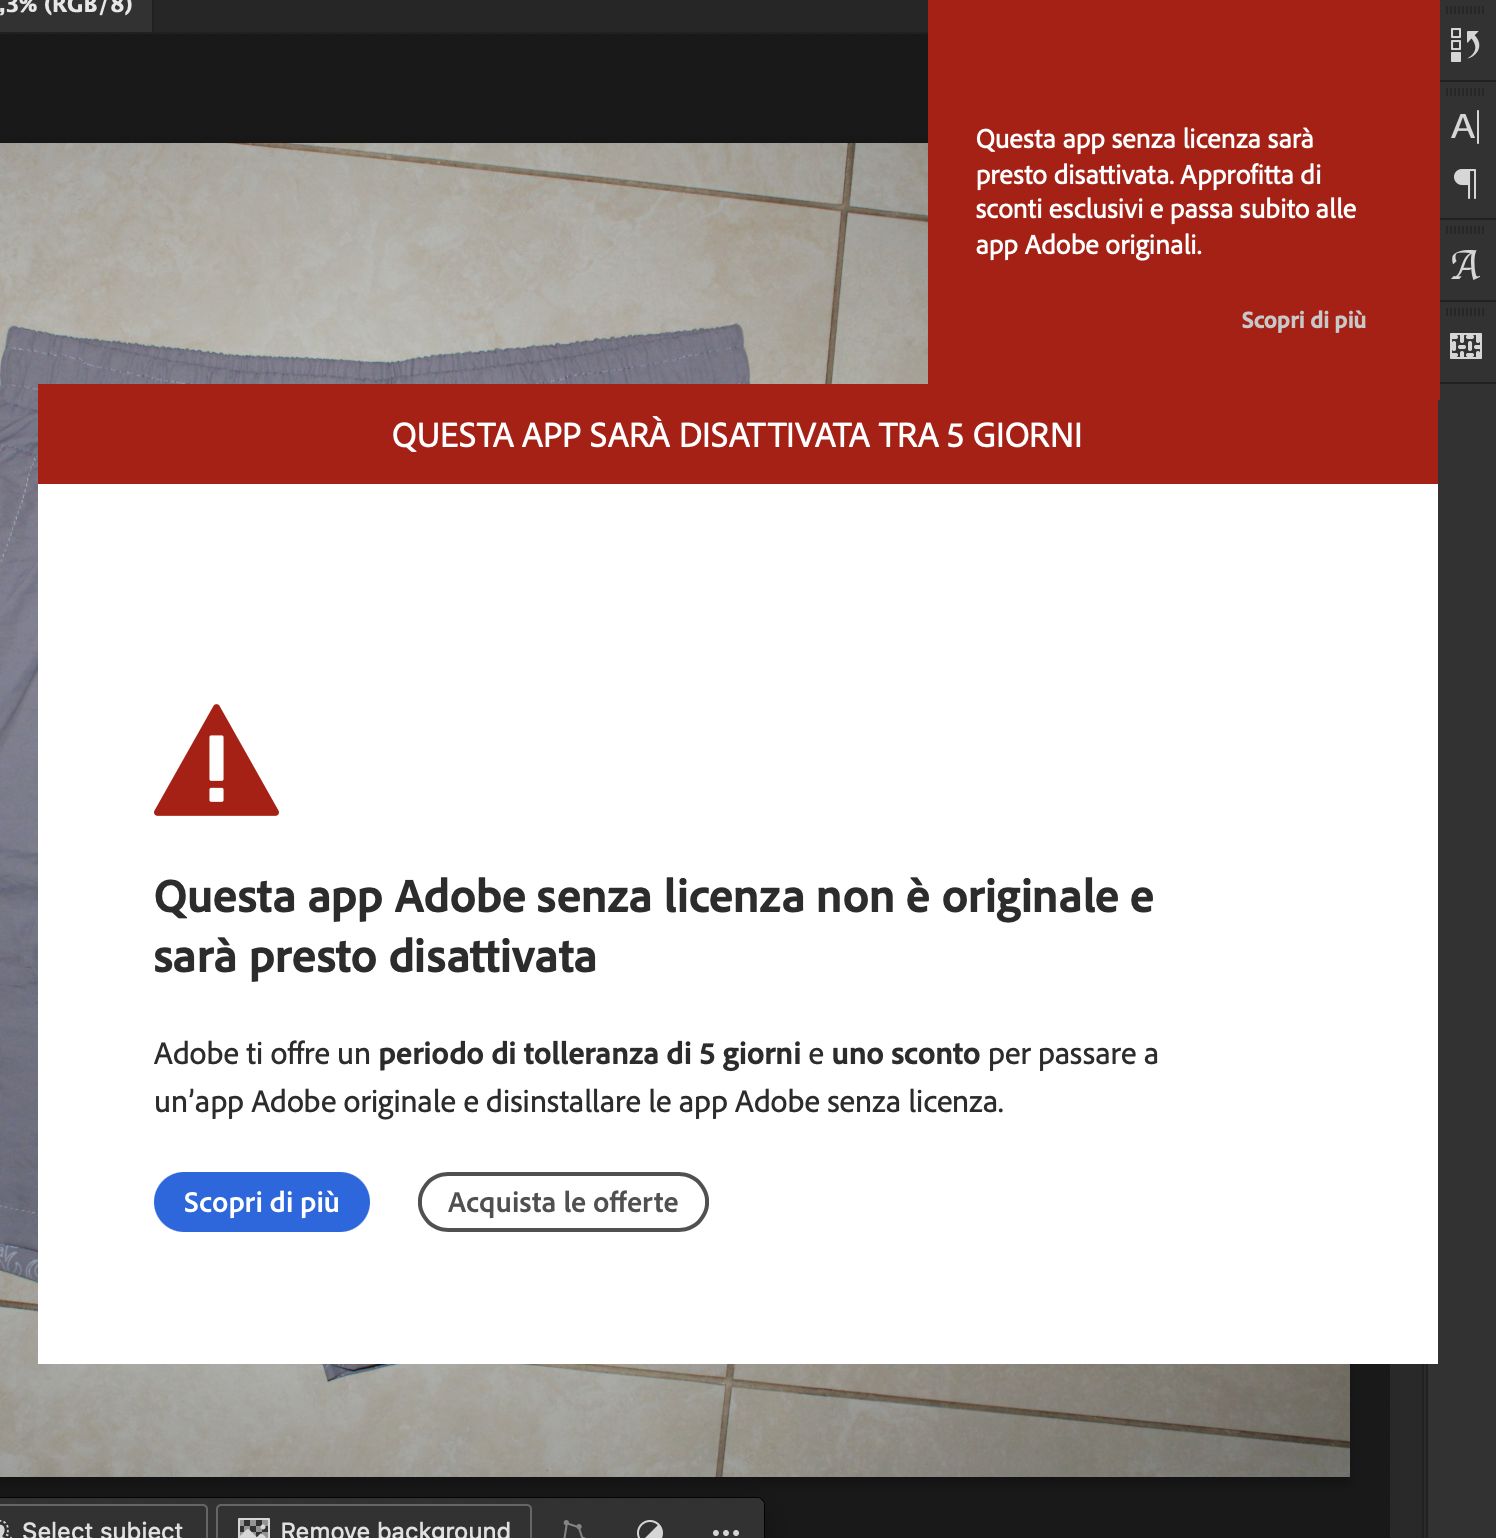Click the blue Scopri di più button
The image size is (1496, 1538).
click(x=261, y=1202)
